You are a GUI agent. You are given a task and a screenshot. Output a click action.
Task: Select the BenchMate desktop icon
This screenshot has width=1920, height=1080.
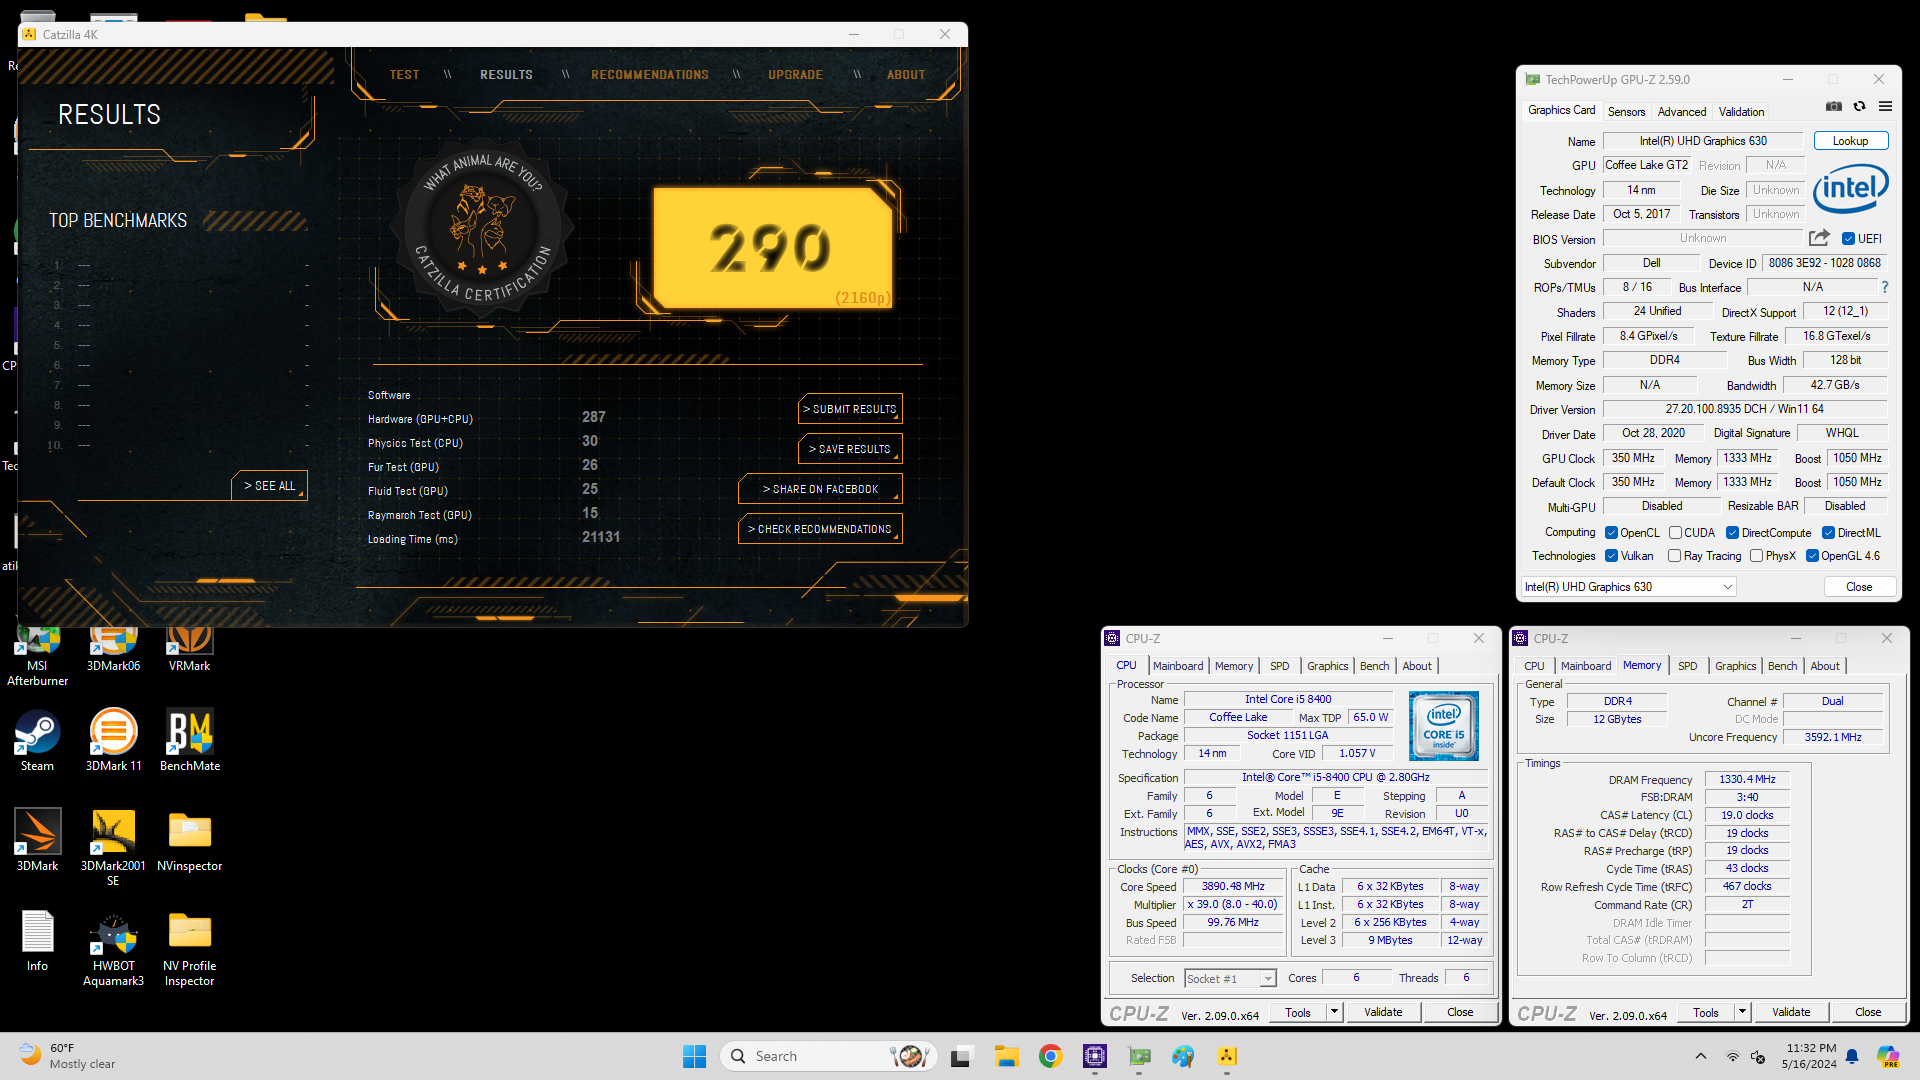189,740
